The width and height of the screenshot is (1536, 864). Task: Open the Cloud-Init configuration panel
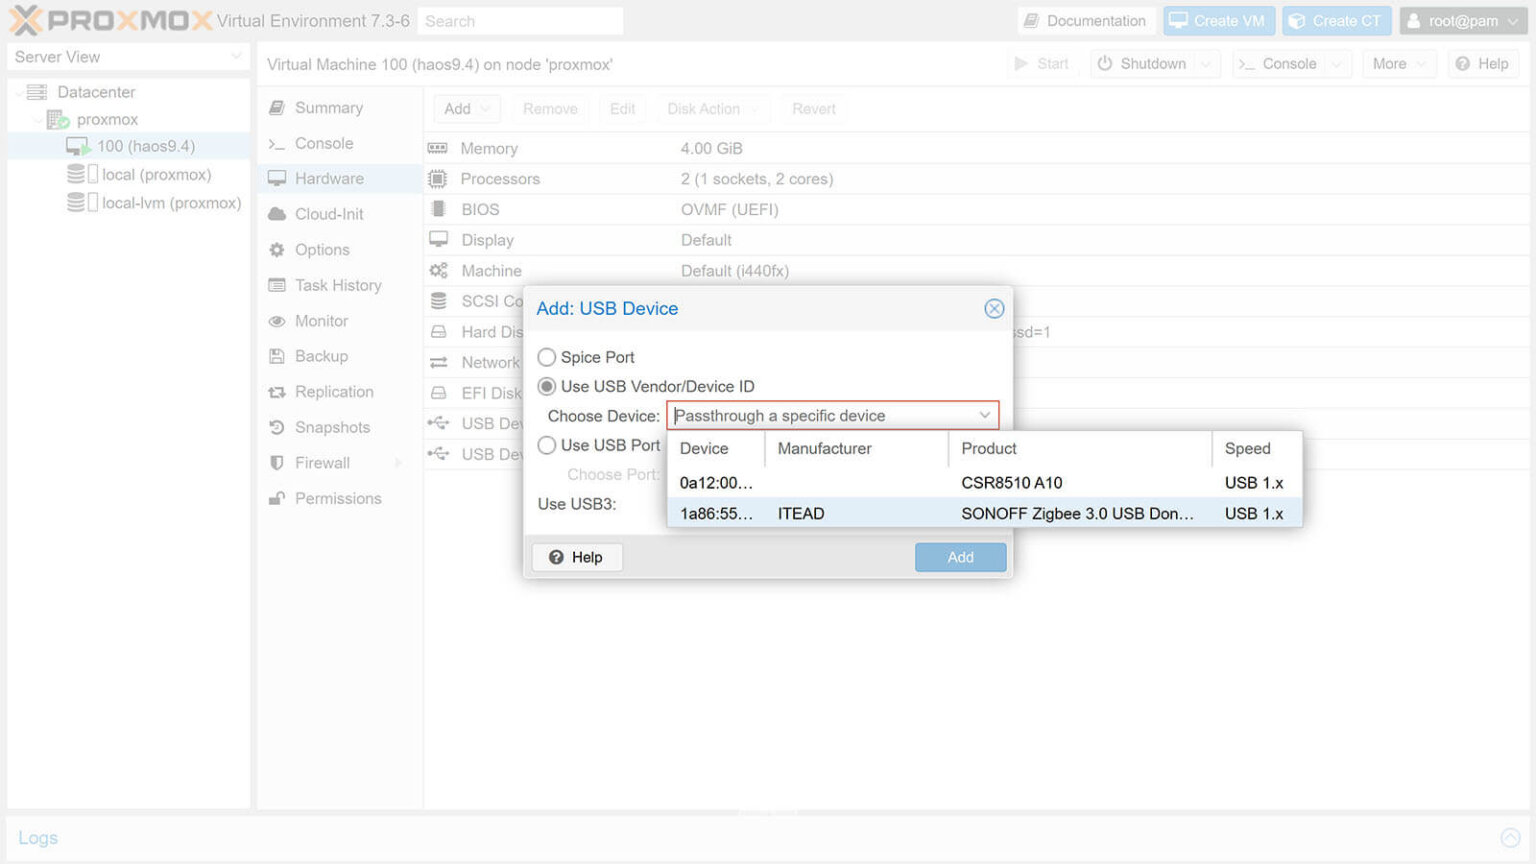pyautogui.click(x=327, y=213)
